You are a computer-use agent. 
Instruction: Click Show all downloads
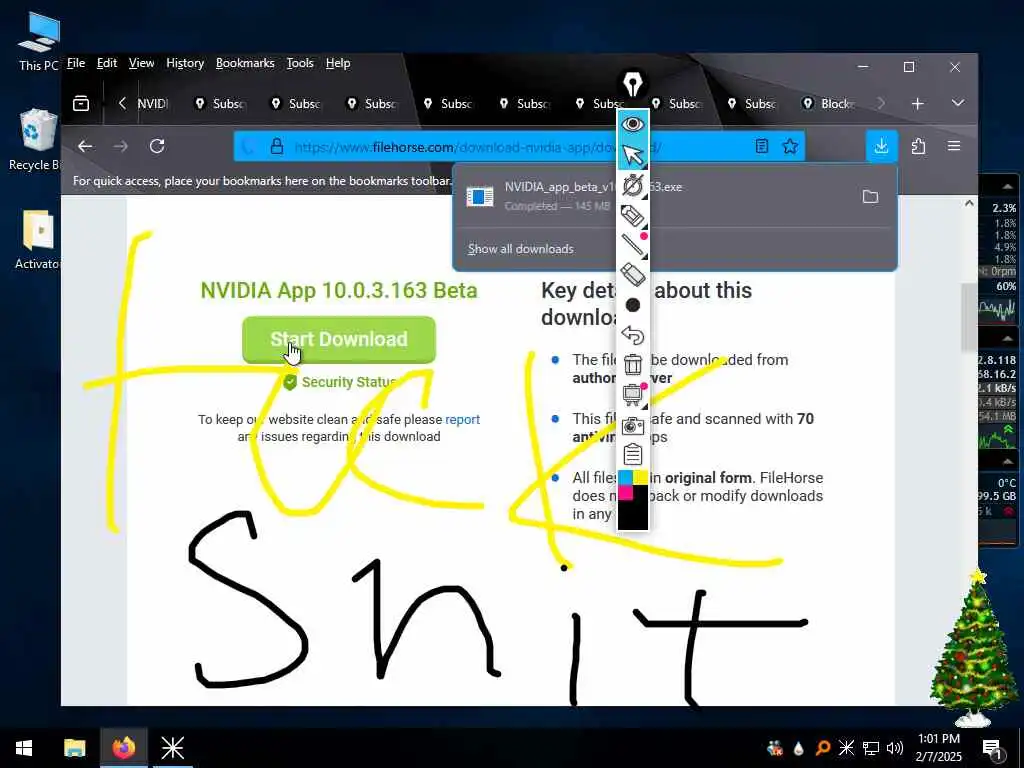coord(520,249)
